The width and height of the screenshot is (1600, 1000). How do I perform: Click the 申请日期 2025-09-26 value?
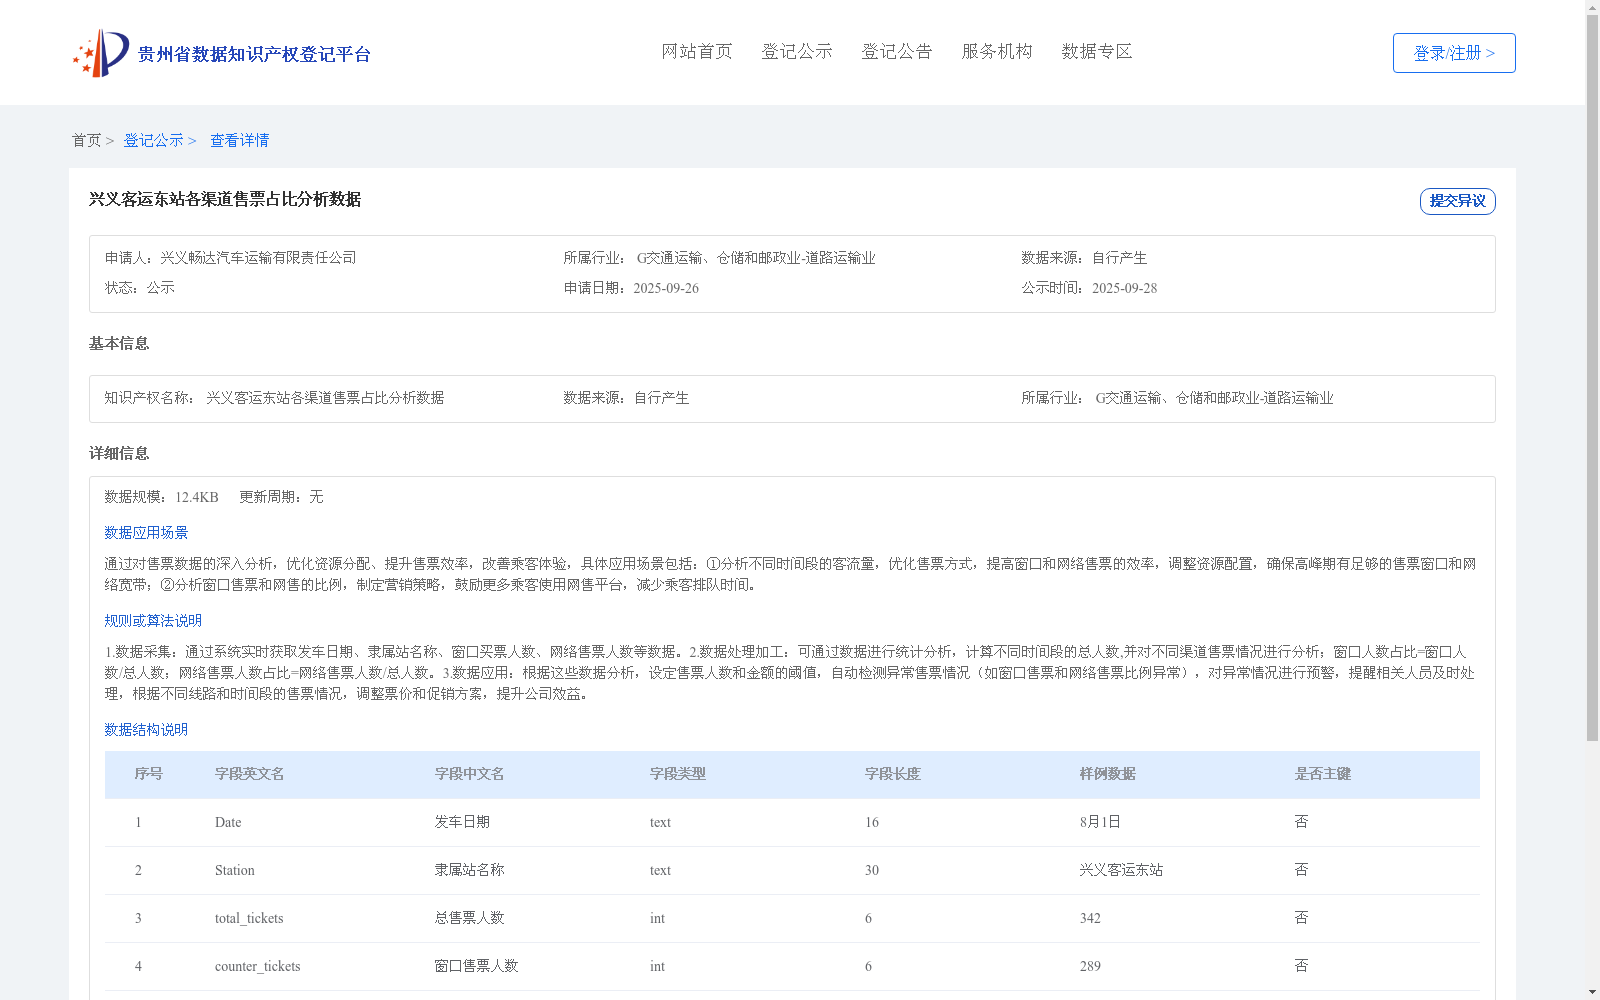coord(666,288)
